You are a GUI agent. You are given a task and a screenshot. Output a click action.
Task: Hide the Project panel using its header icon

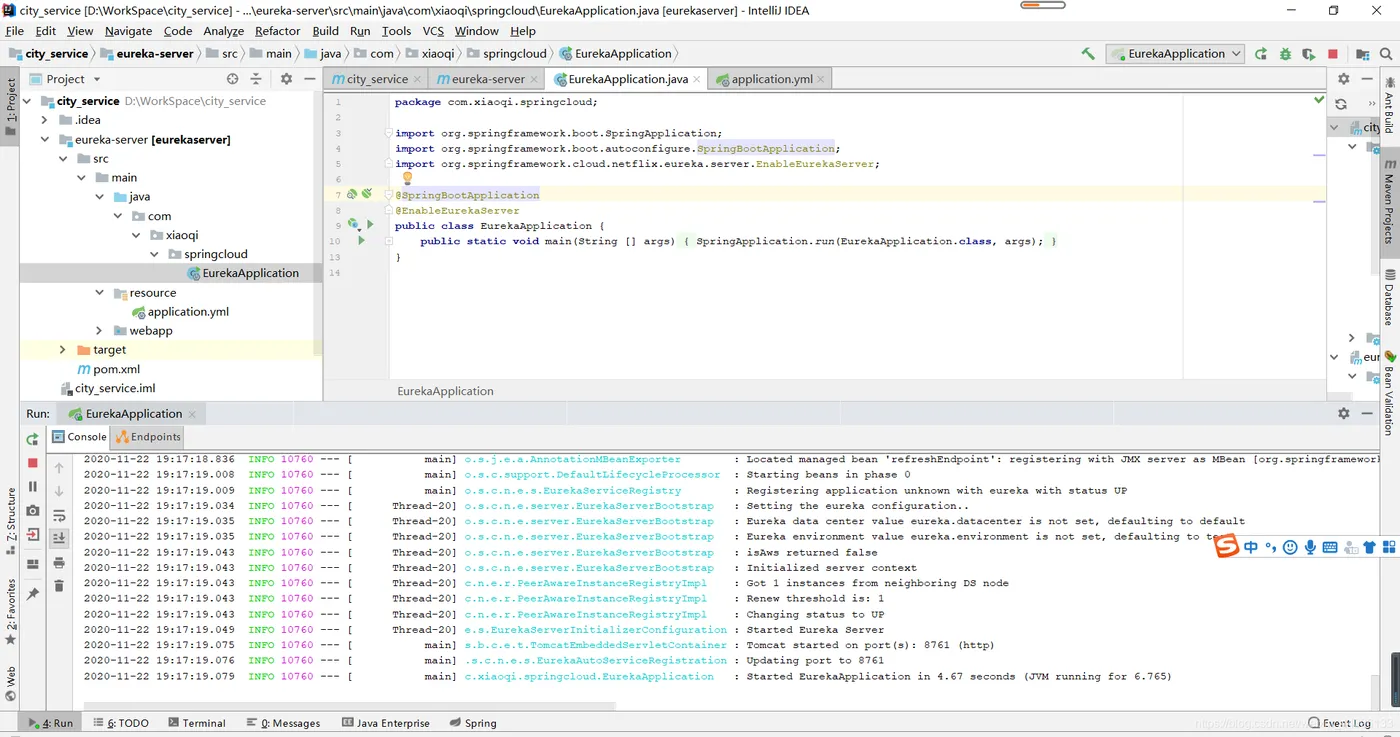pos(309,79)
